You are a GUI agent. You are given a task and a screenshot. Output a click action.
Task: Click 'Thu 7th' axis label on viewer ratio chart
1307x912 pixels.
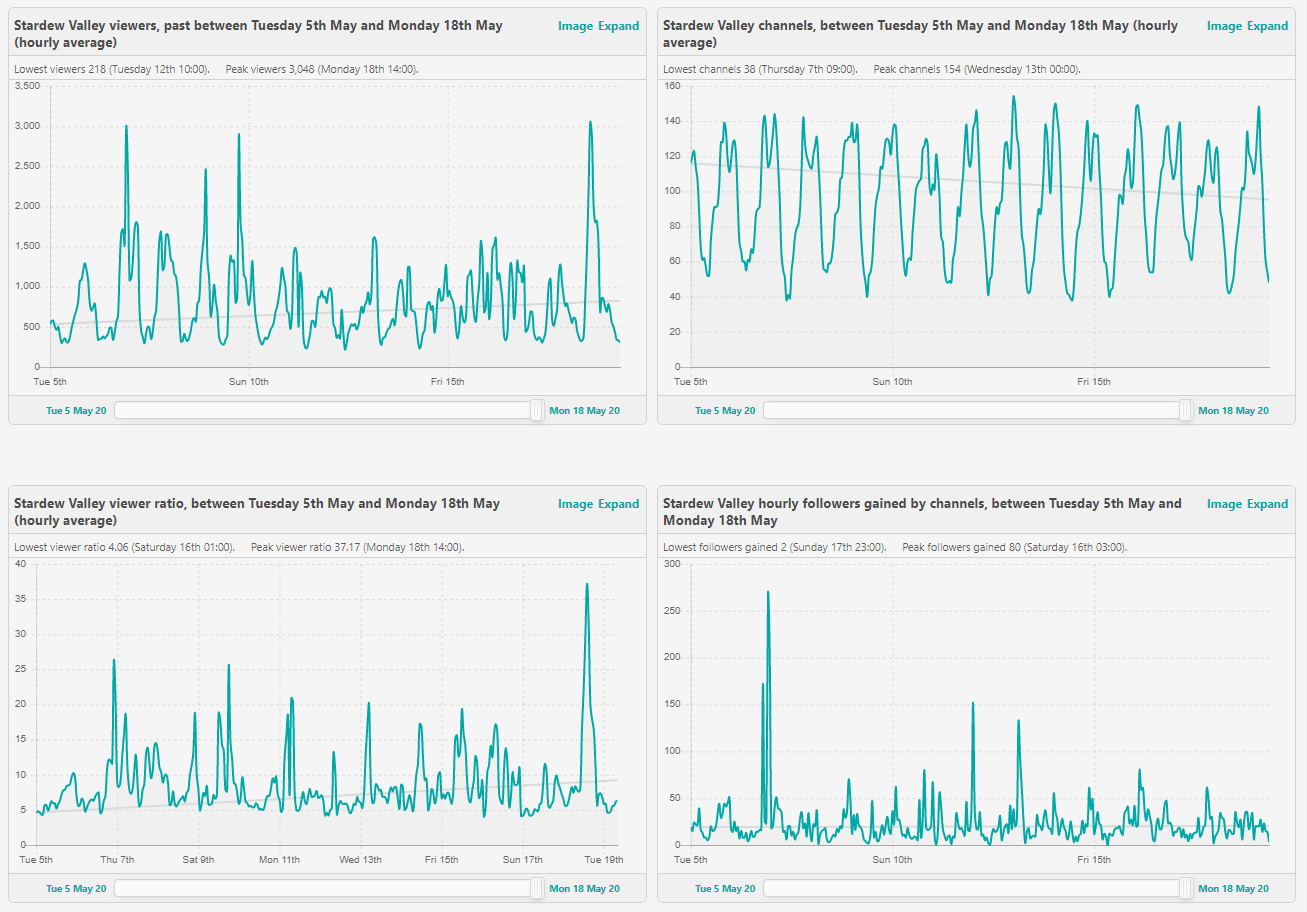[x=118, y=859]
